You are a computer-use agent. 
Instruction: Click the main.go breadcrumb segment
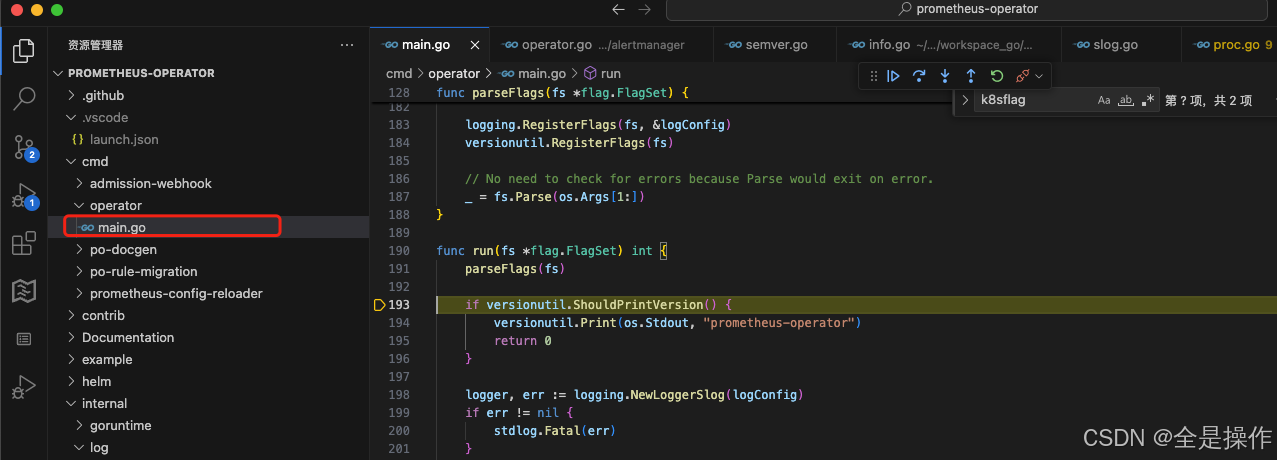[532, 73]
